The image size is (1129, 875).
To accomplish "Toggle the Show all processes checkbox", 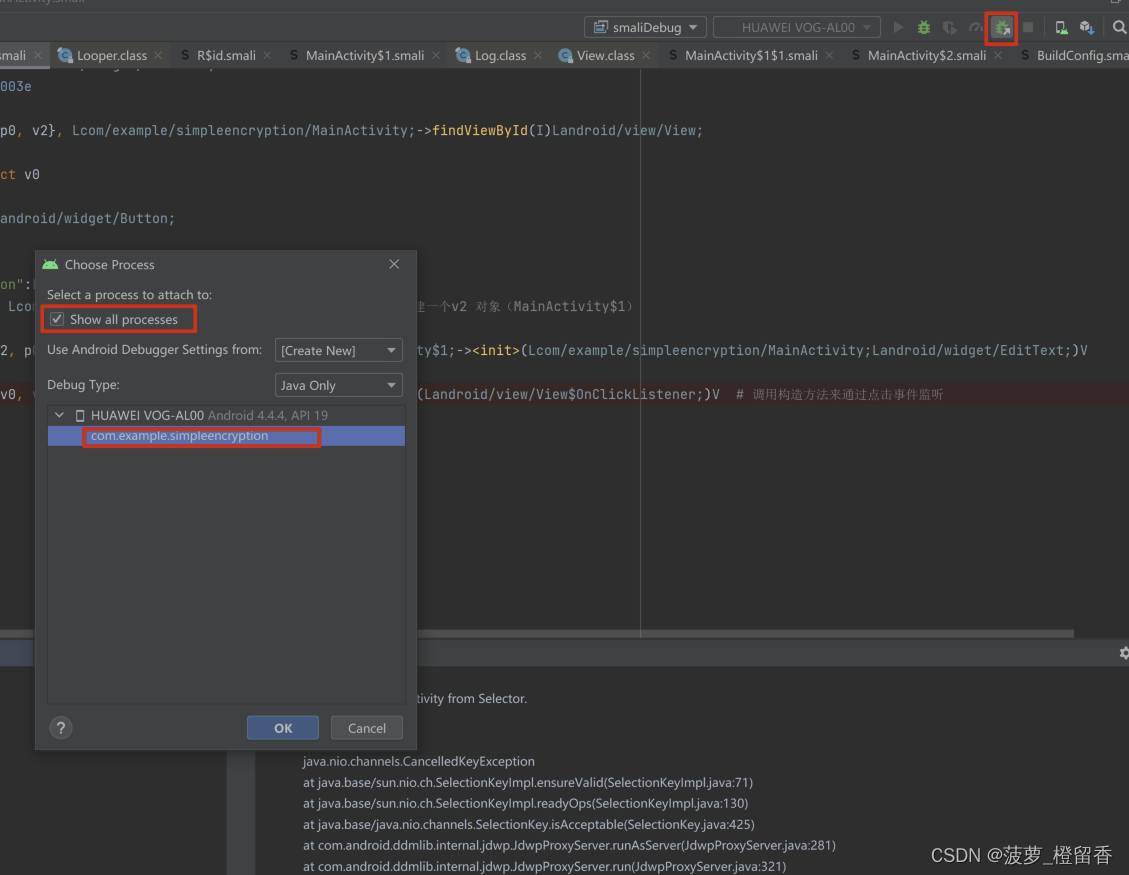I will click(57, 319).
